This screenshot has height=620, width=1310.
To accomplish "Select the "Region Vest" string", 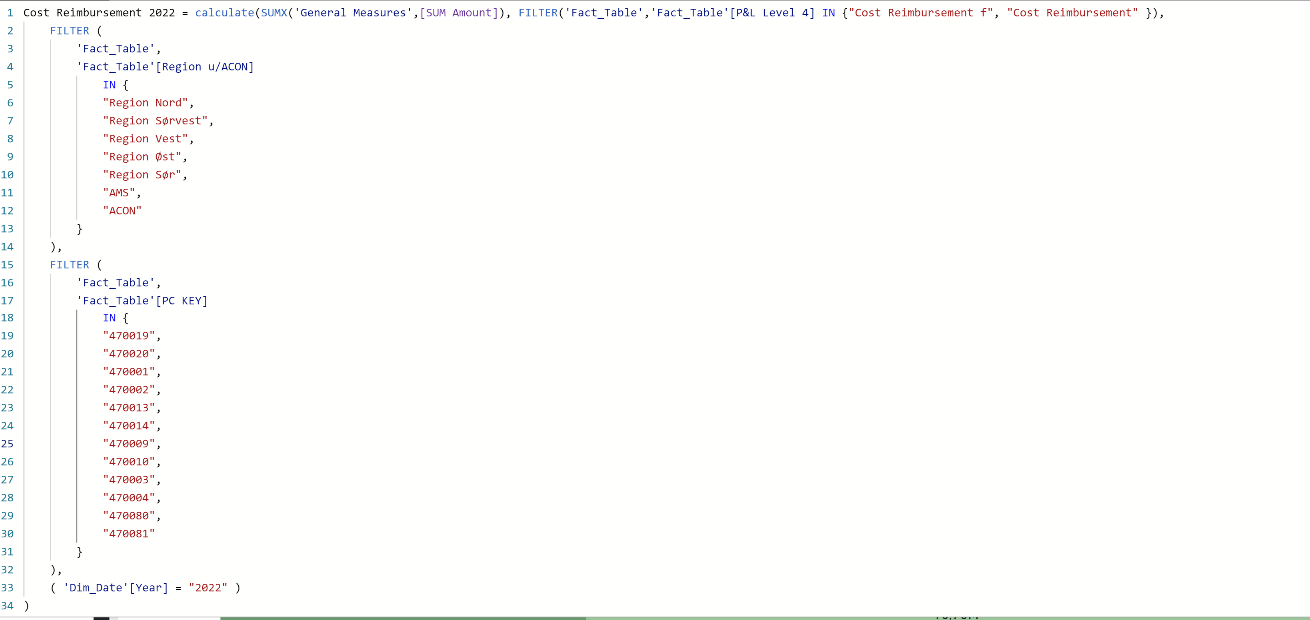I will [148, 138].
